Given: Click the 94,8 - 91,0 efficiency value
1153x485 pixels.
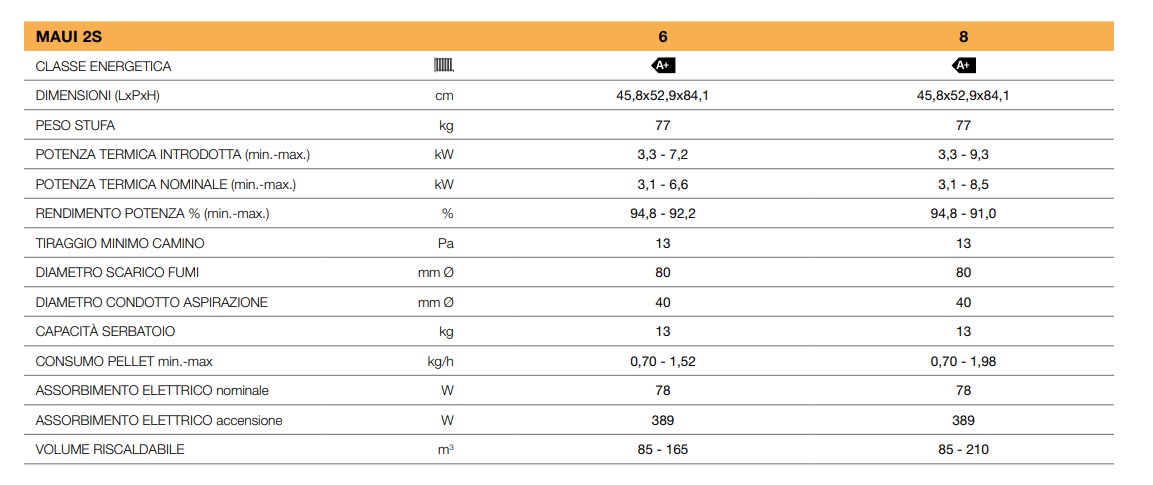Looking at the screenshot, I should [963, 214].
